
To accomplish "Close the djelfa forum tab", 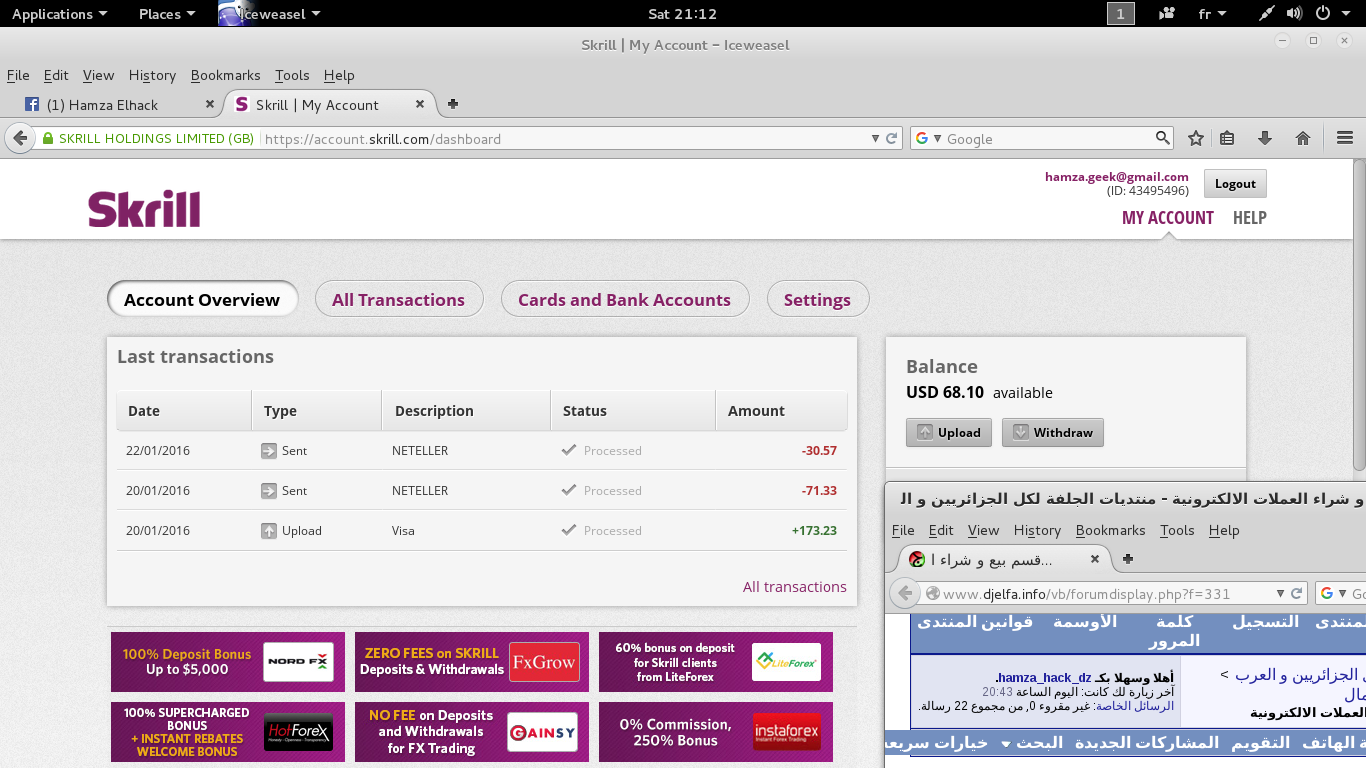I will tap(1094, 559).
